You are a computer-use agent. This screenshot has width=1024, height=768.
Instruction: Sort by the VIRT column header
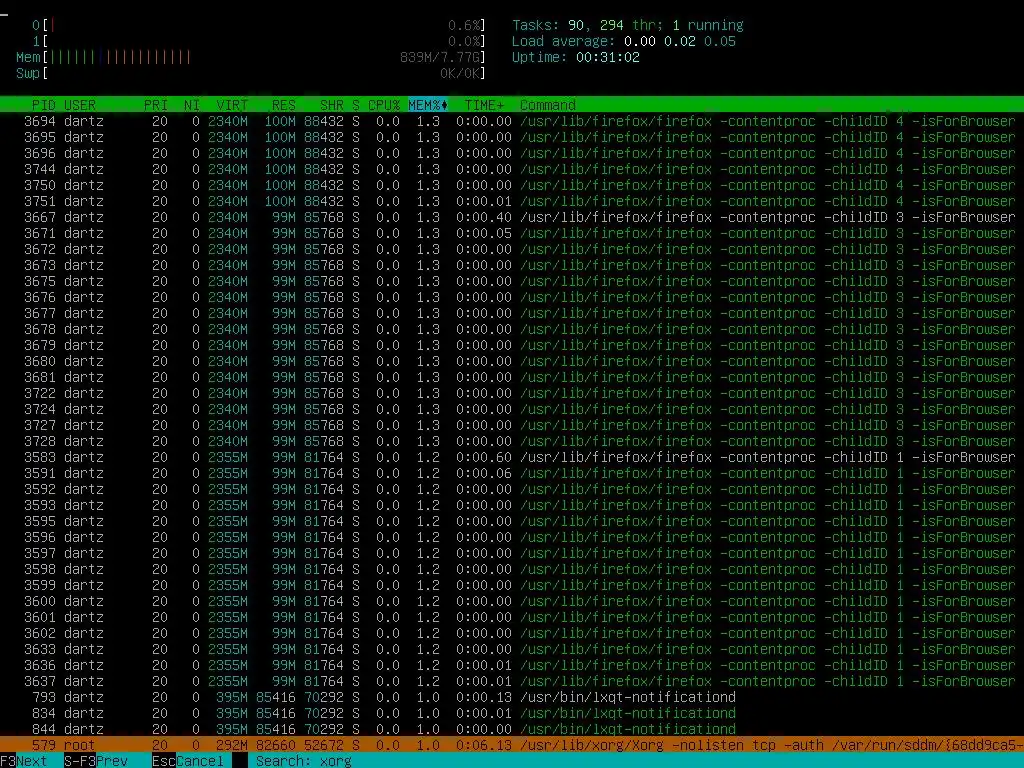[232, 105]
